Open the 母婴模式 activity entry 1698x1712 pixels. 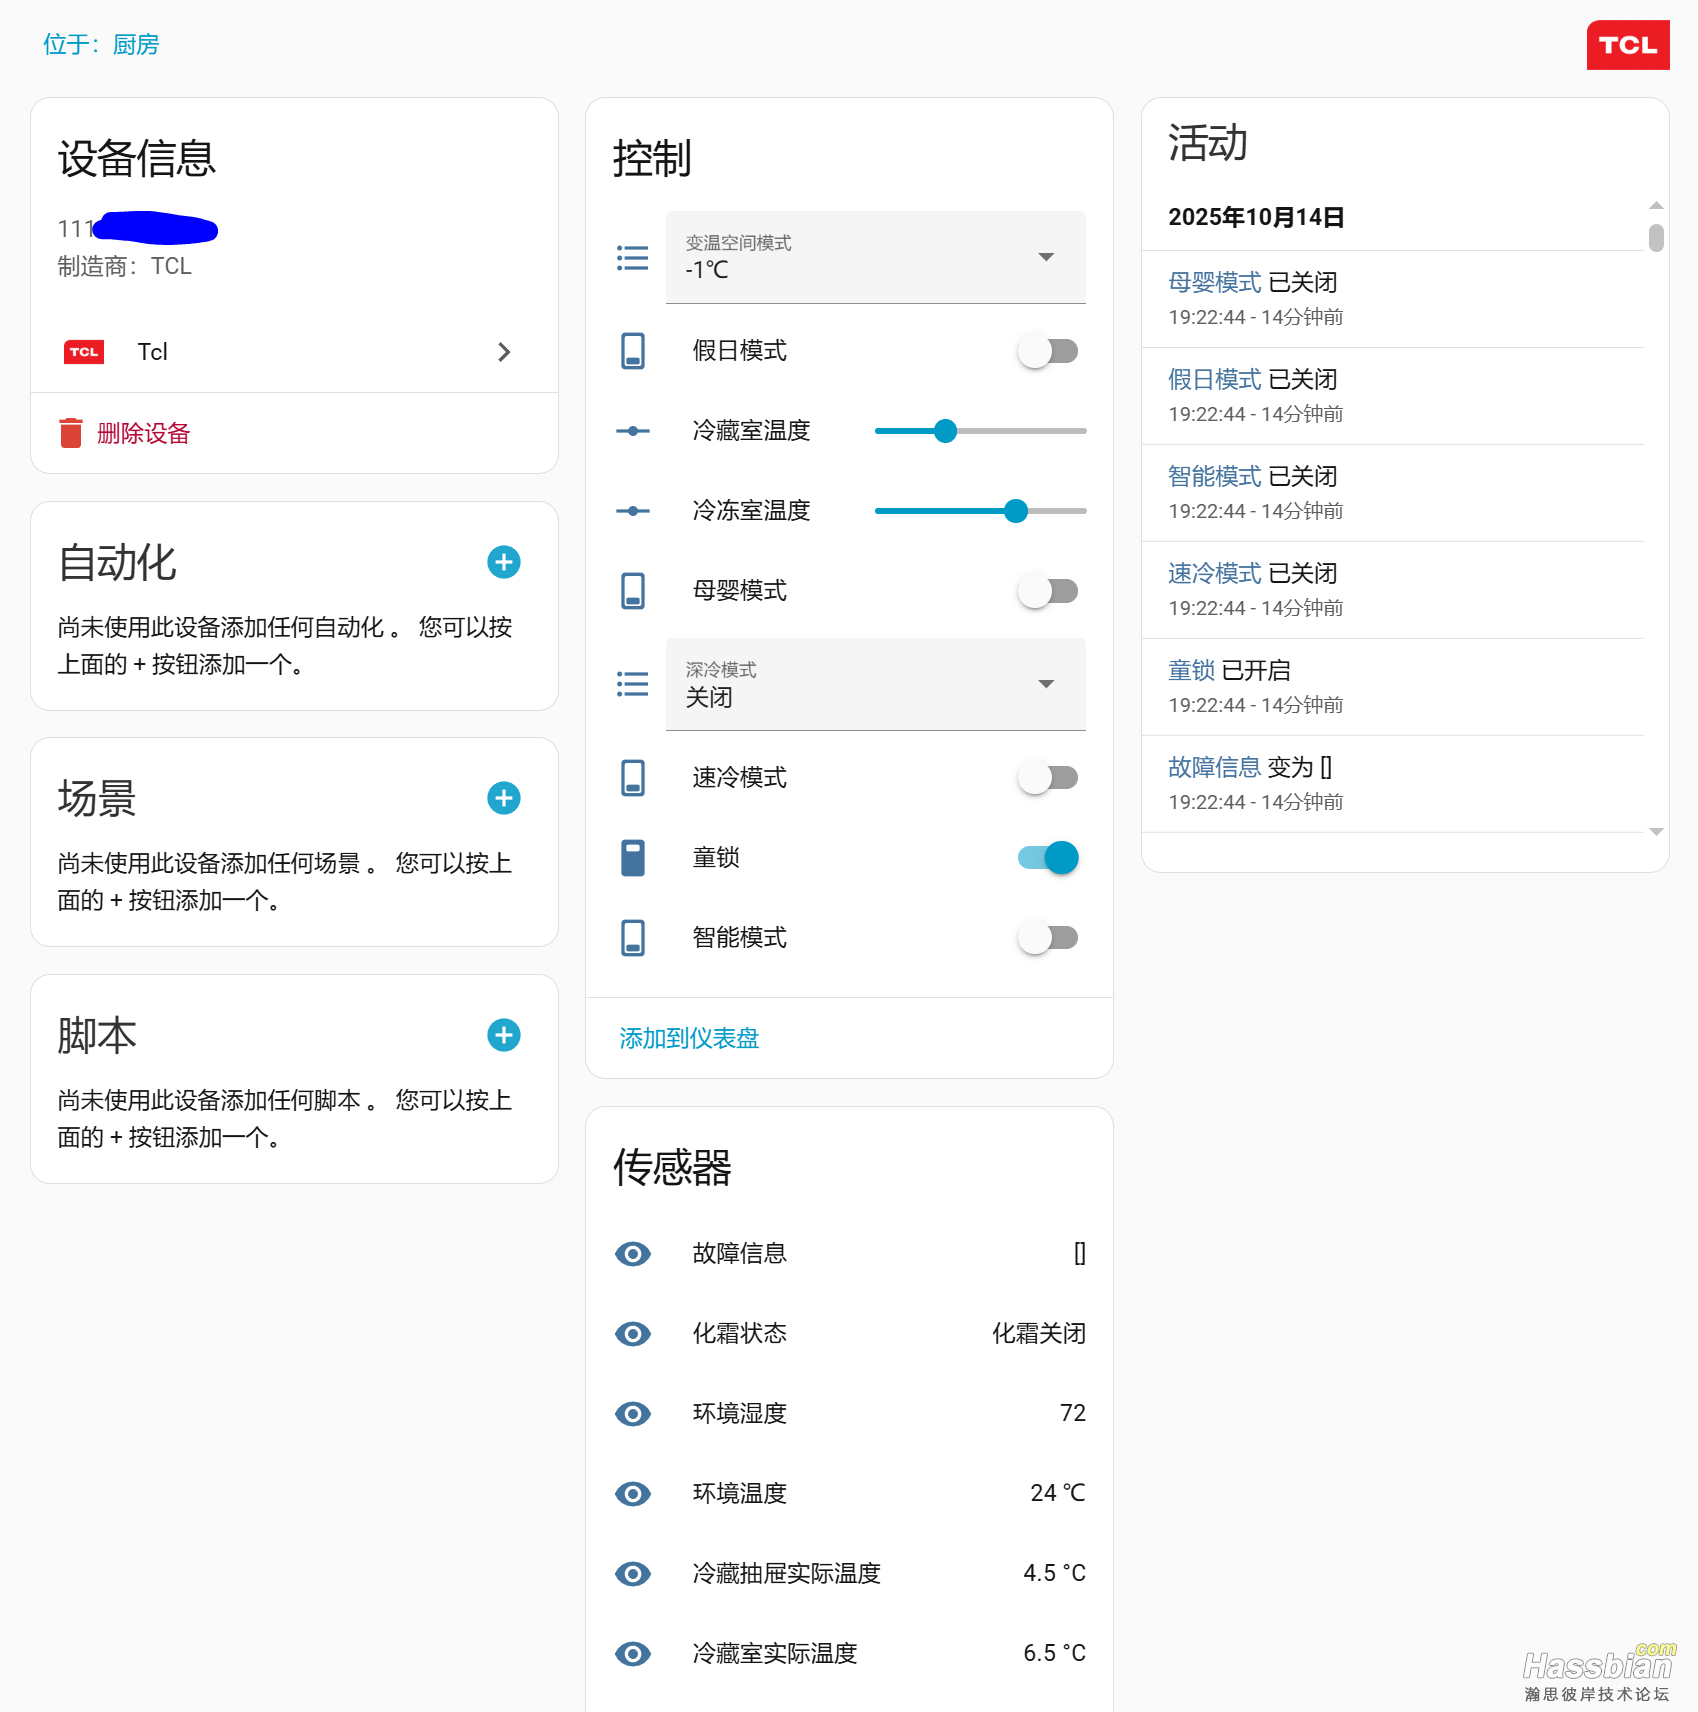(1214, 283)
